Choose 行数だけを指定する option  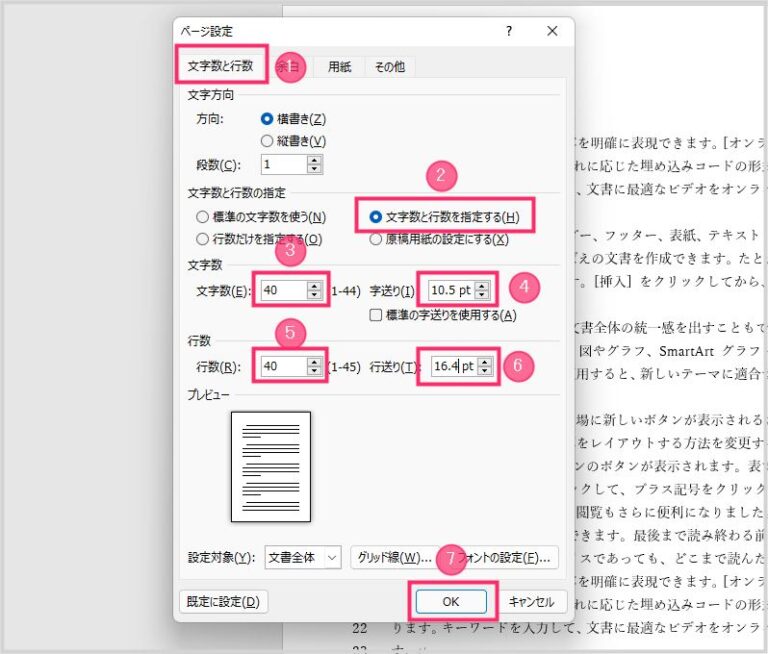(259, 239)
